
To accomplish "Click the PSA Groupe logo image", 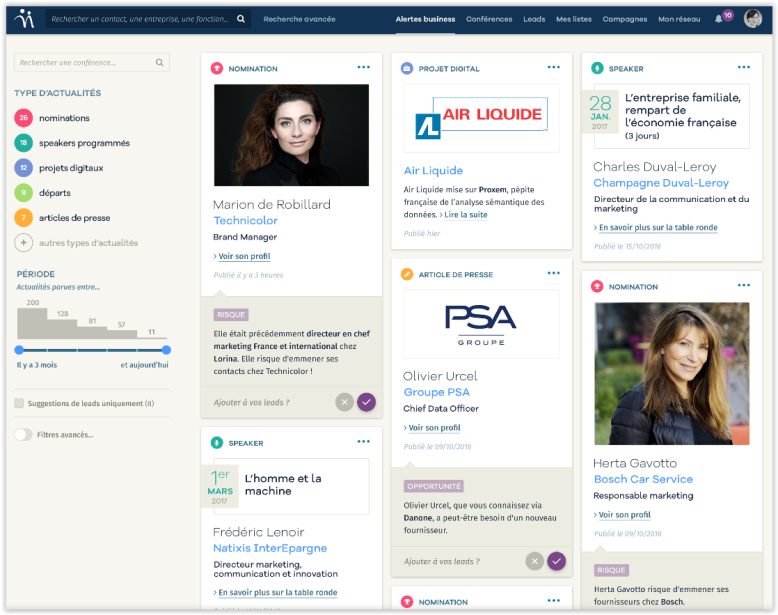I will [x=481, y=324].
